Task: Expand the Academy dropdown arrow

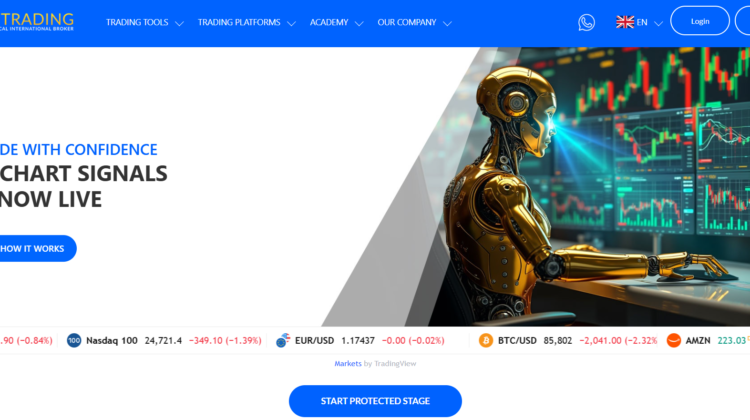Action: coord(359,23)
